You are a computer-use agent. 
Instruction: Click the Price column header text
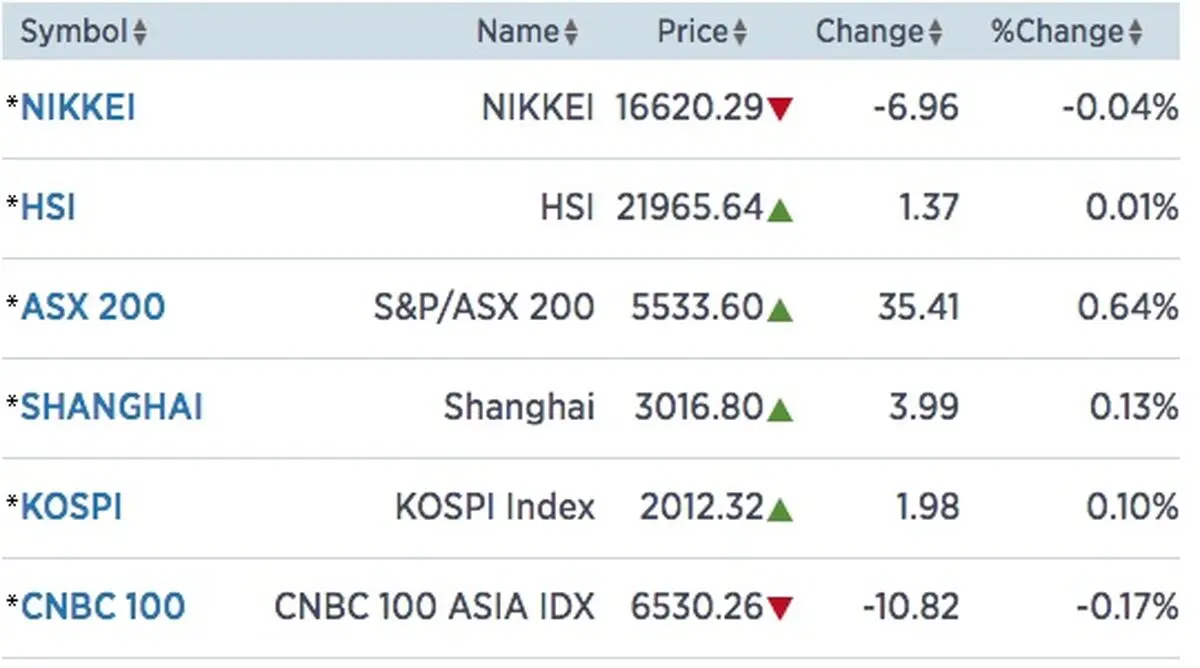tap(693, 32)
